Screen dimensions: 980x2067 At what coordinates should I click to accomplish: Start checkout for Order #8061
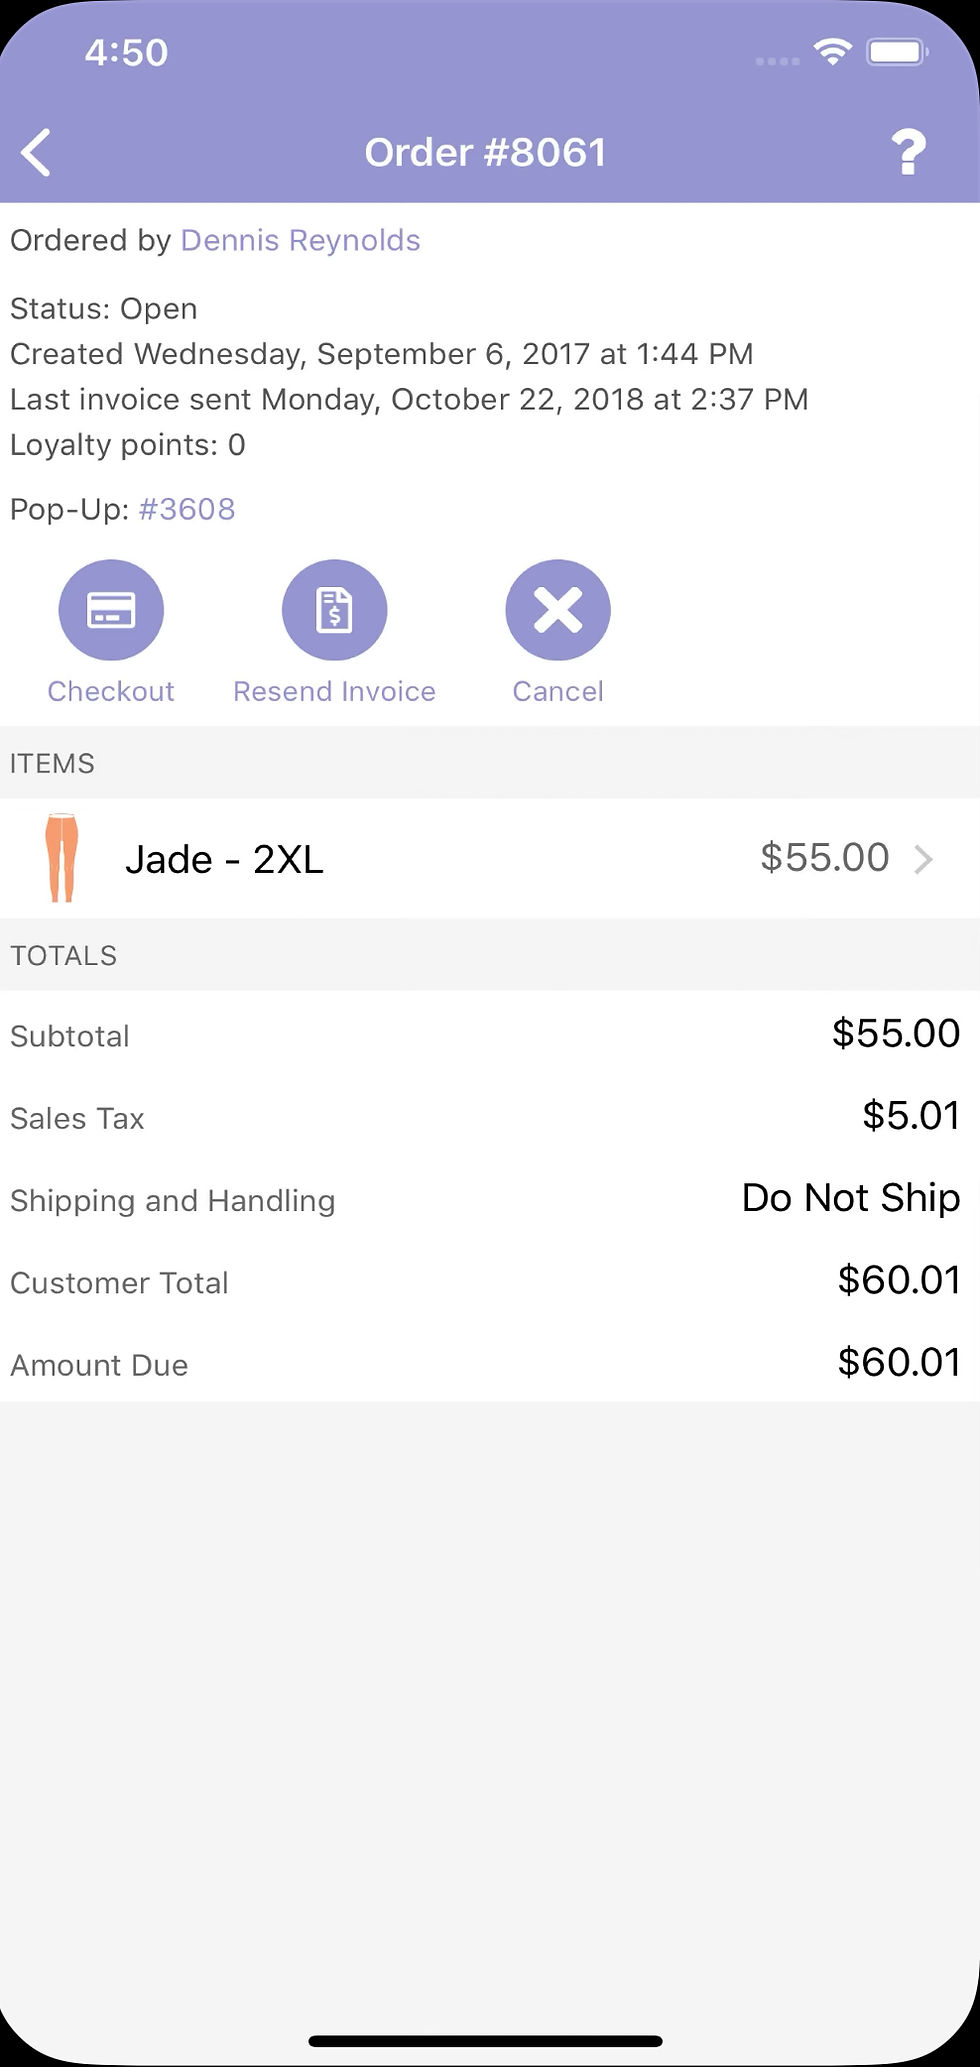(111, 630)
